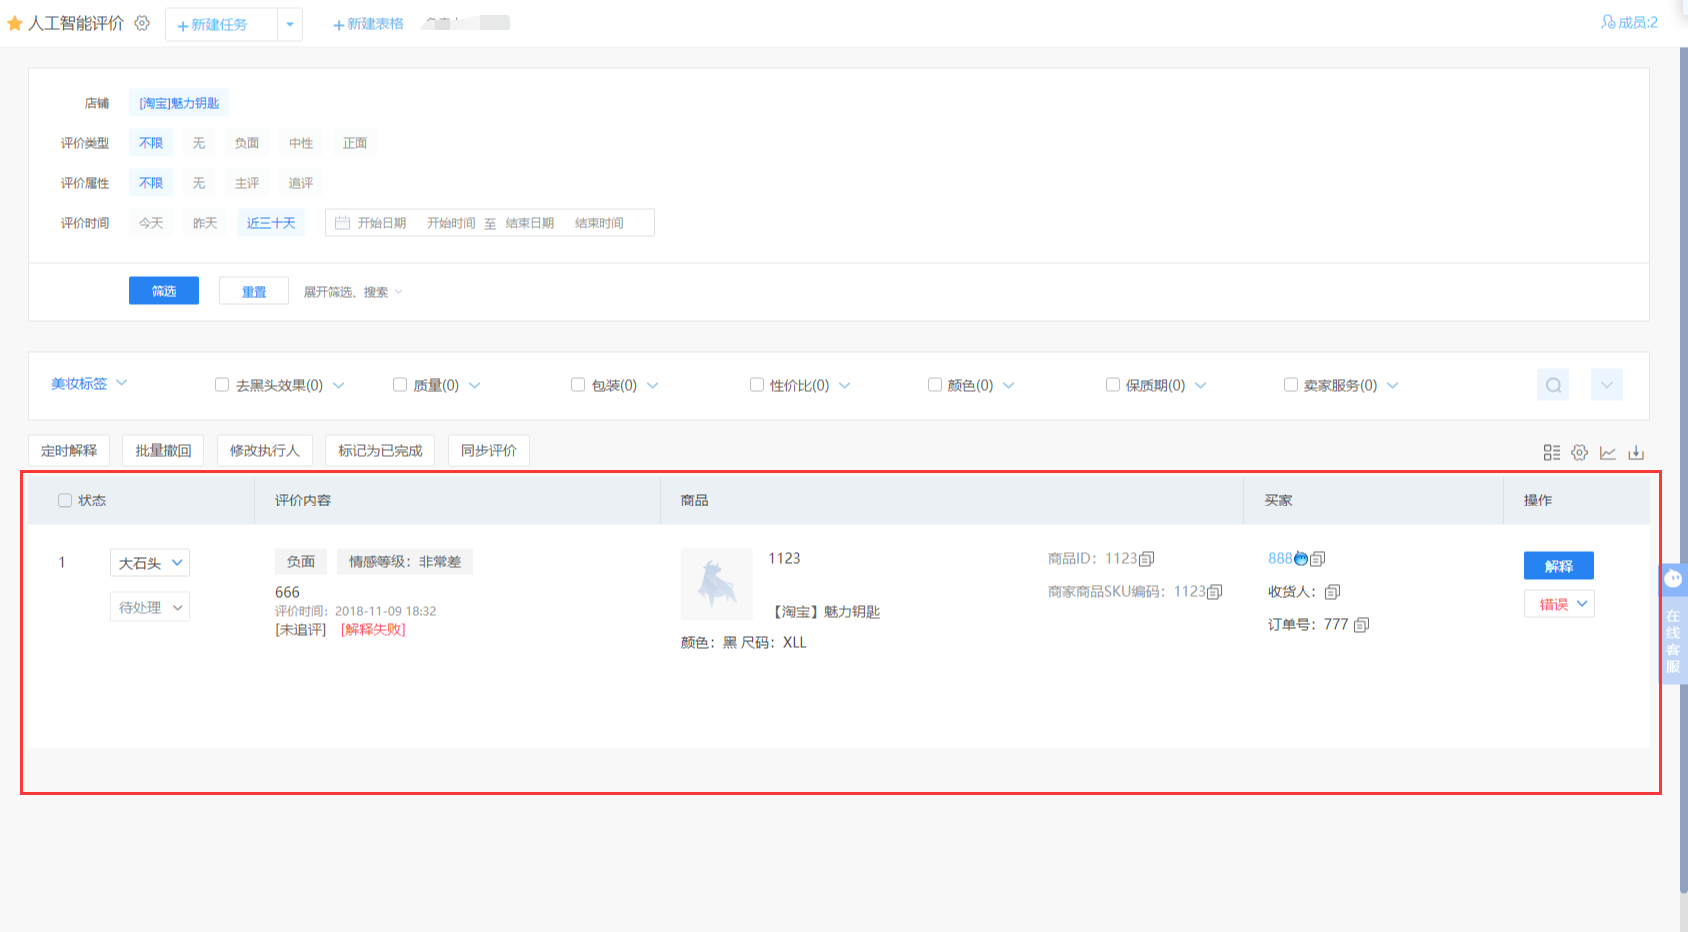The image size is (1688, 932).
Task: Click the 开始日期 date input field
Action: click(381, 223)
